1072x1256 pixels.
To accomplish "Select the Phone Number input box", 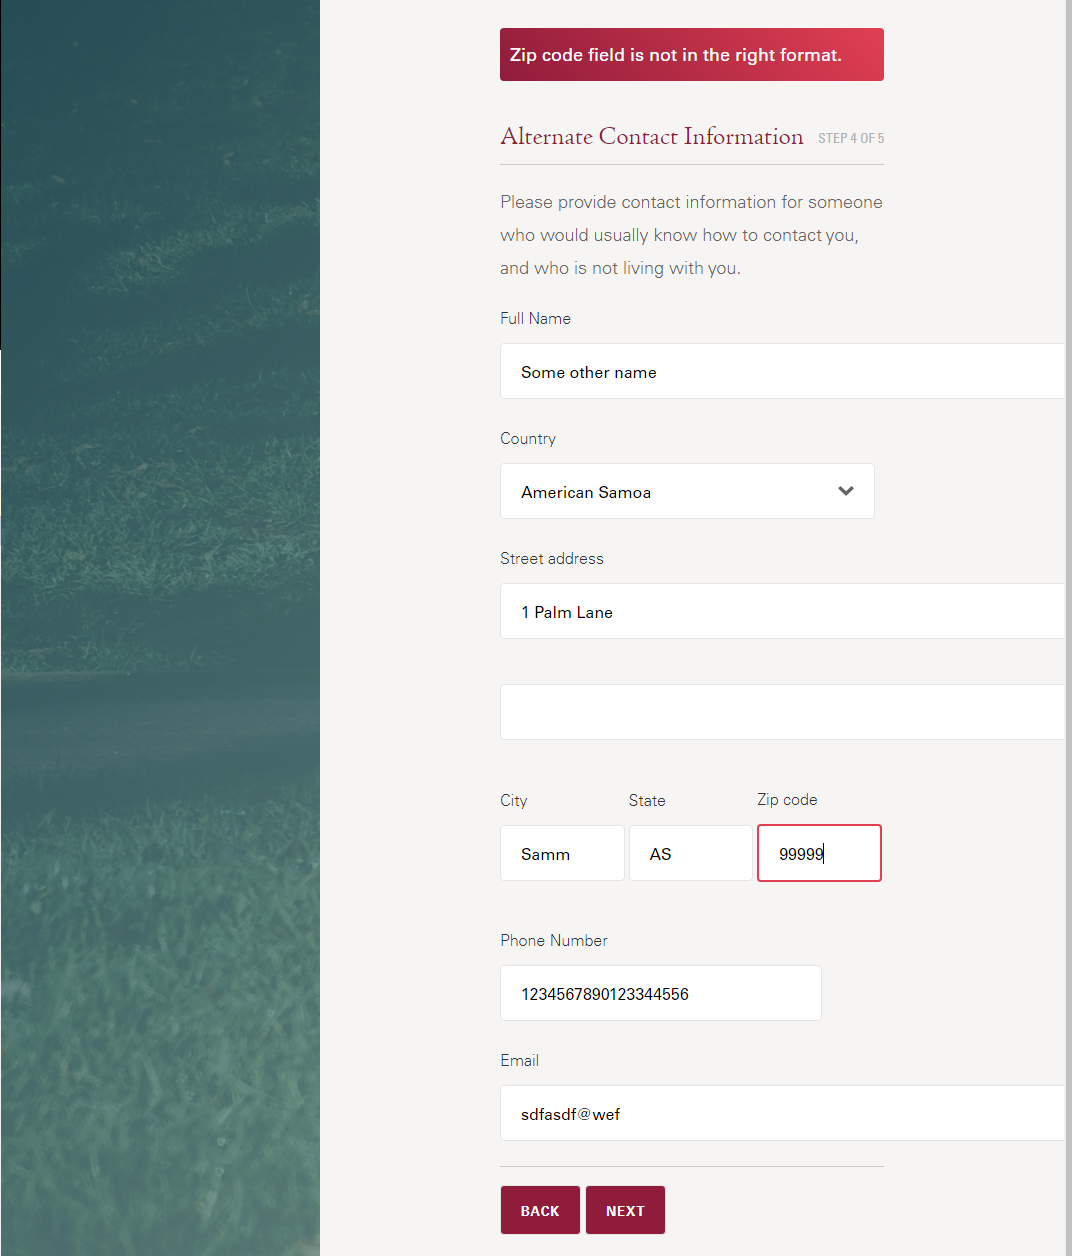I will point(660,993).
